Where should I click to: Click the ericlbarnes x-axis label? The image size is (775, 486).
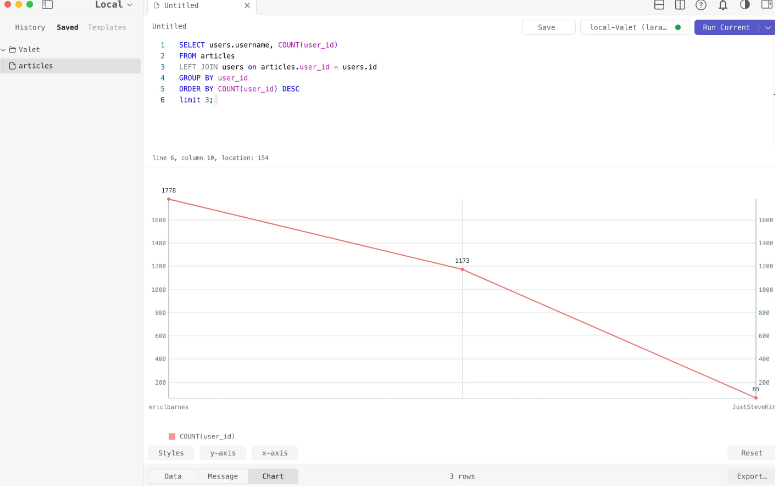pyautogui.click(x=169, y=407)
